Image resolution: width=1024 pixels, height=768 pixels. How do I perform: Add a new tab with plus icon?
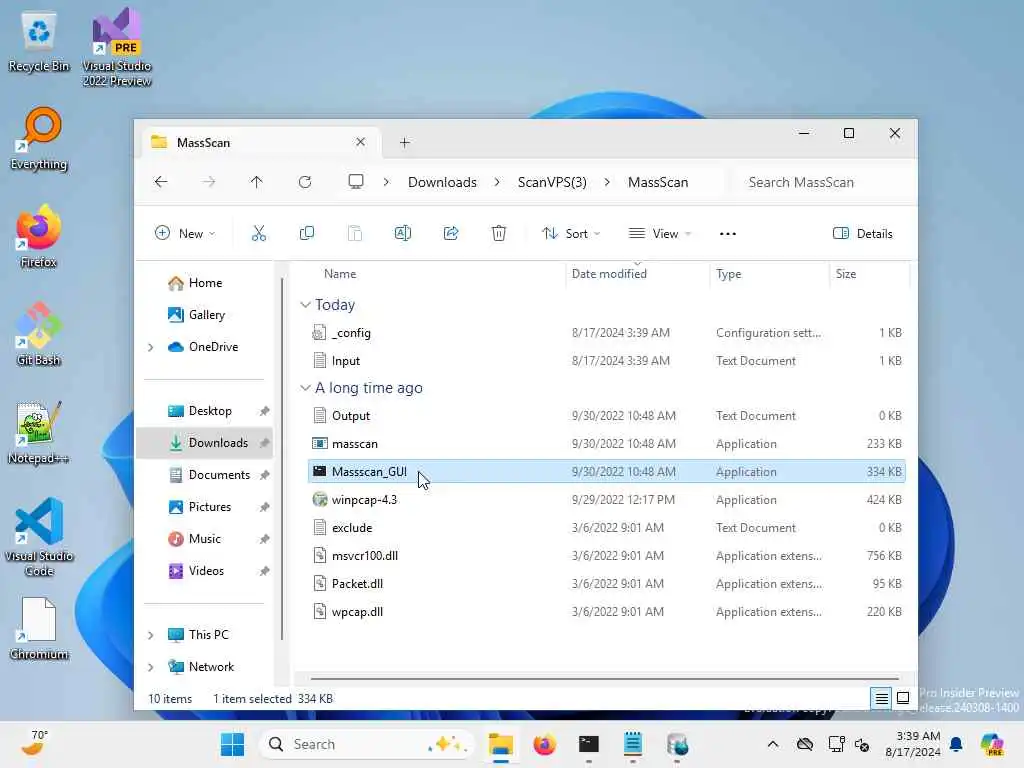(405, 142)
